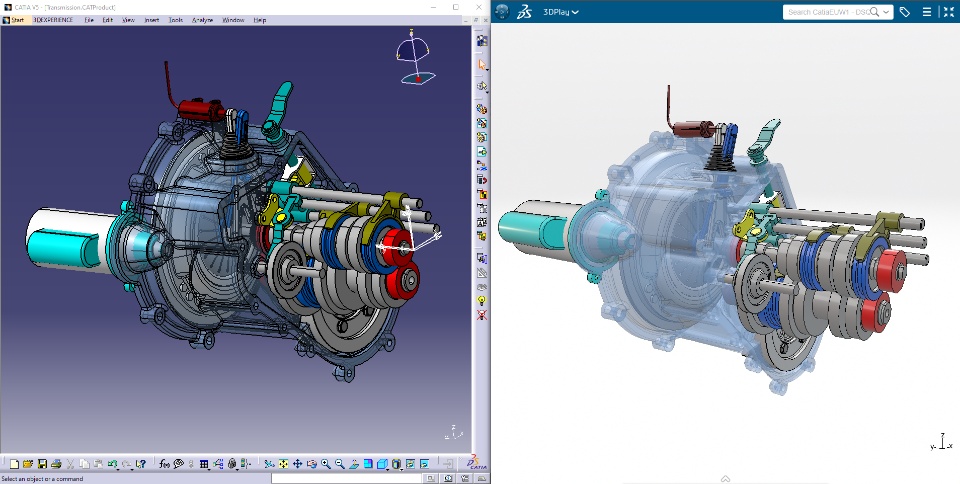Viewport: 960px width, 484px height.
Task: Click the search magnifier icon in 3DPlay
Action: click(x=875, y=12)
